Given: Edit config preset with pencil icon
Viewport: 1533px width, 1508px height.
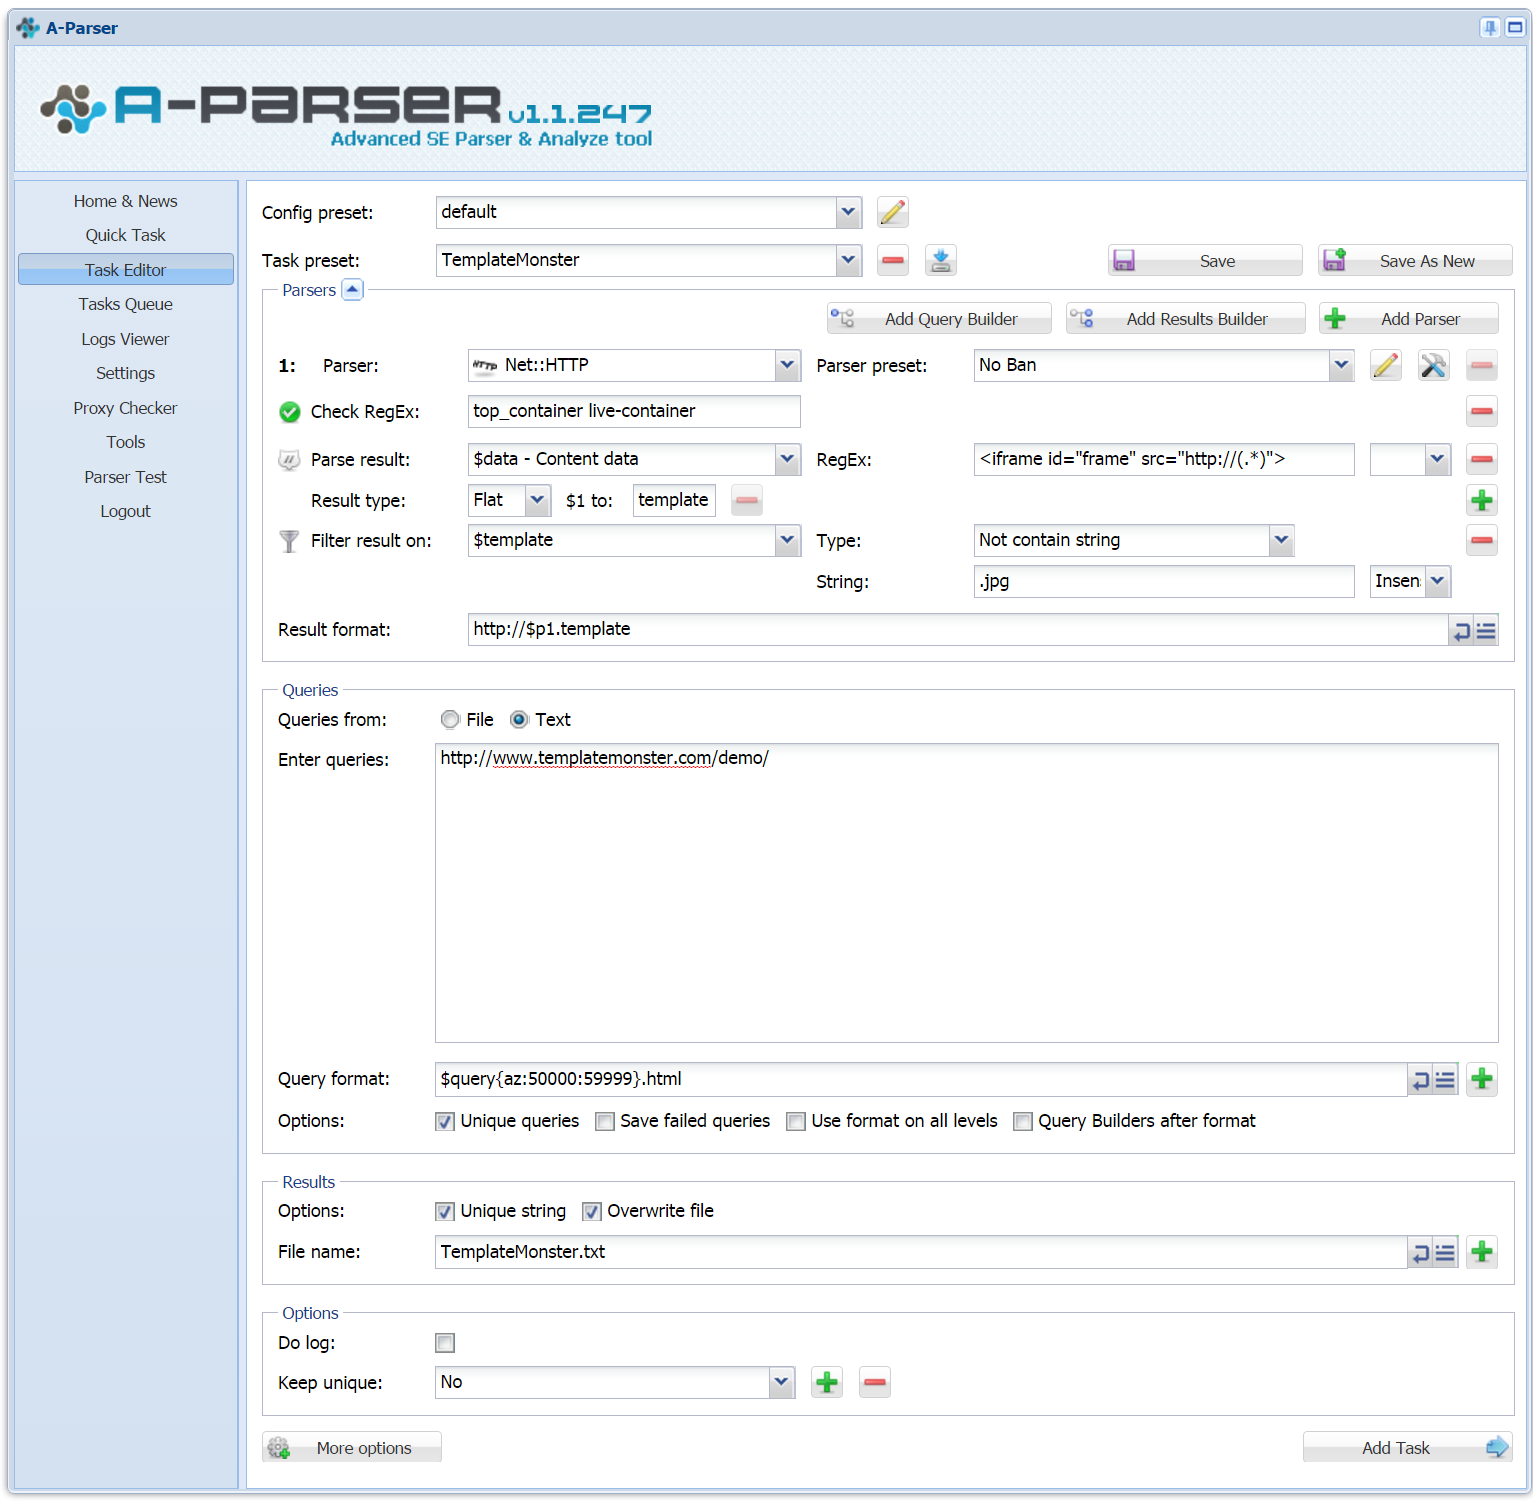Looking at the screenshot, I should 892,212.
